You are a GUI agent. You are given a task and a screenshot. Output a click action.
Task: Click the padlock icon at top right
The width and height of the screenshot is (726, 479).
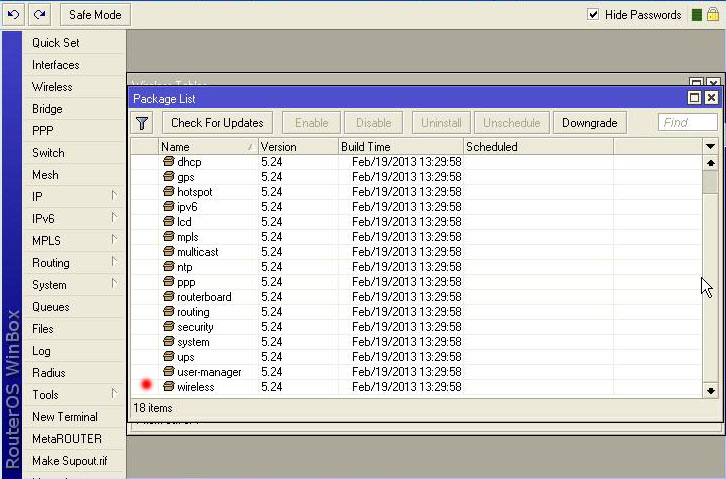click(x=713, y=14)
